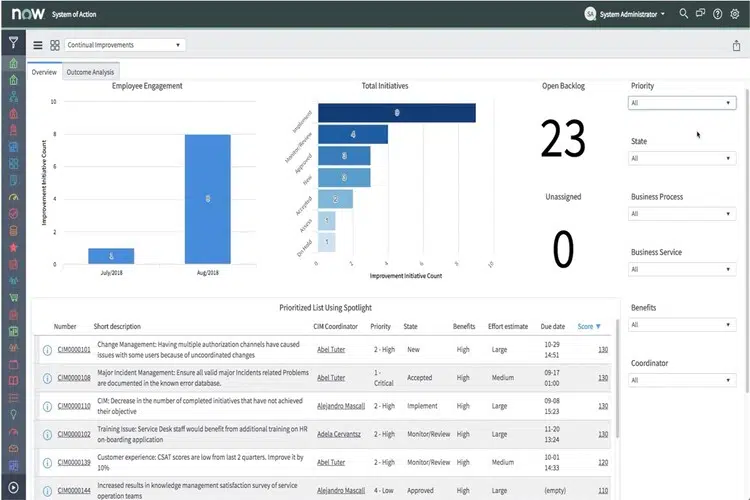
Task: Click the global search magnifier icon
Action: (x=684, y=14)
